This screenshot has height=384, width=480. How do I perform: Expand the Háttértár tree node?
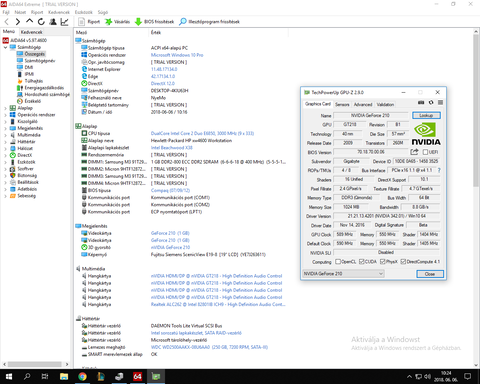pos(5,142)
